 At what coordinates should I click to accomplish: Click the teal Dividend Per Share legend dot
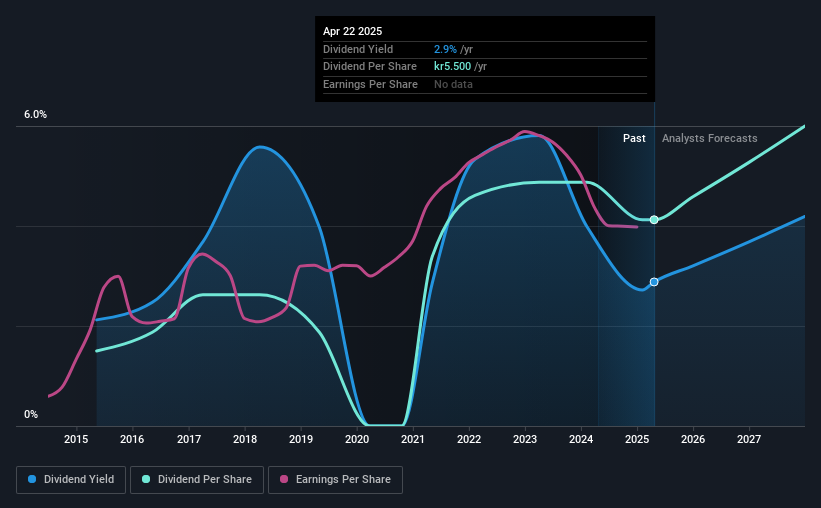146,479
